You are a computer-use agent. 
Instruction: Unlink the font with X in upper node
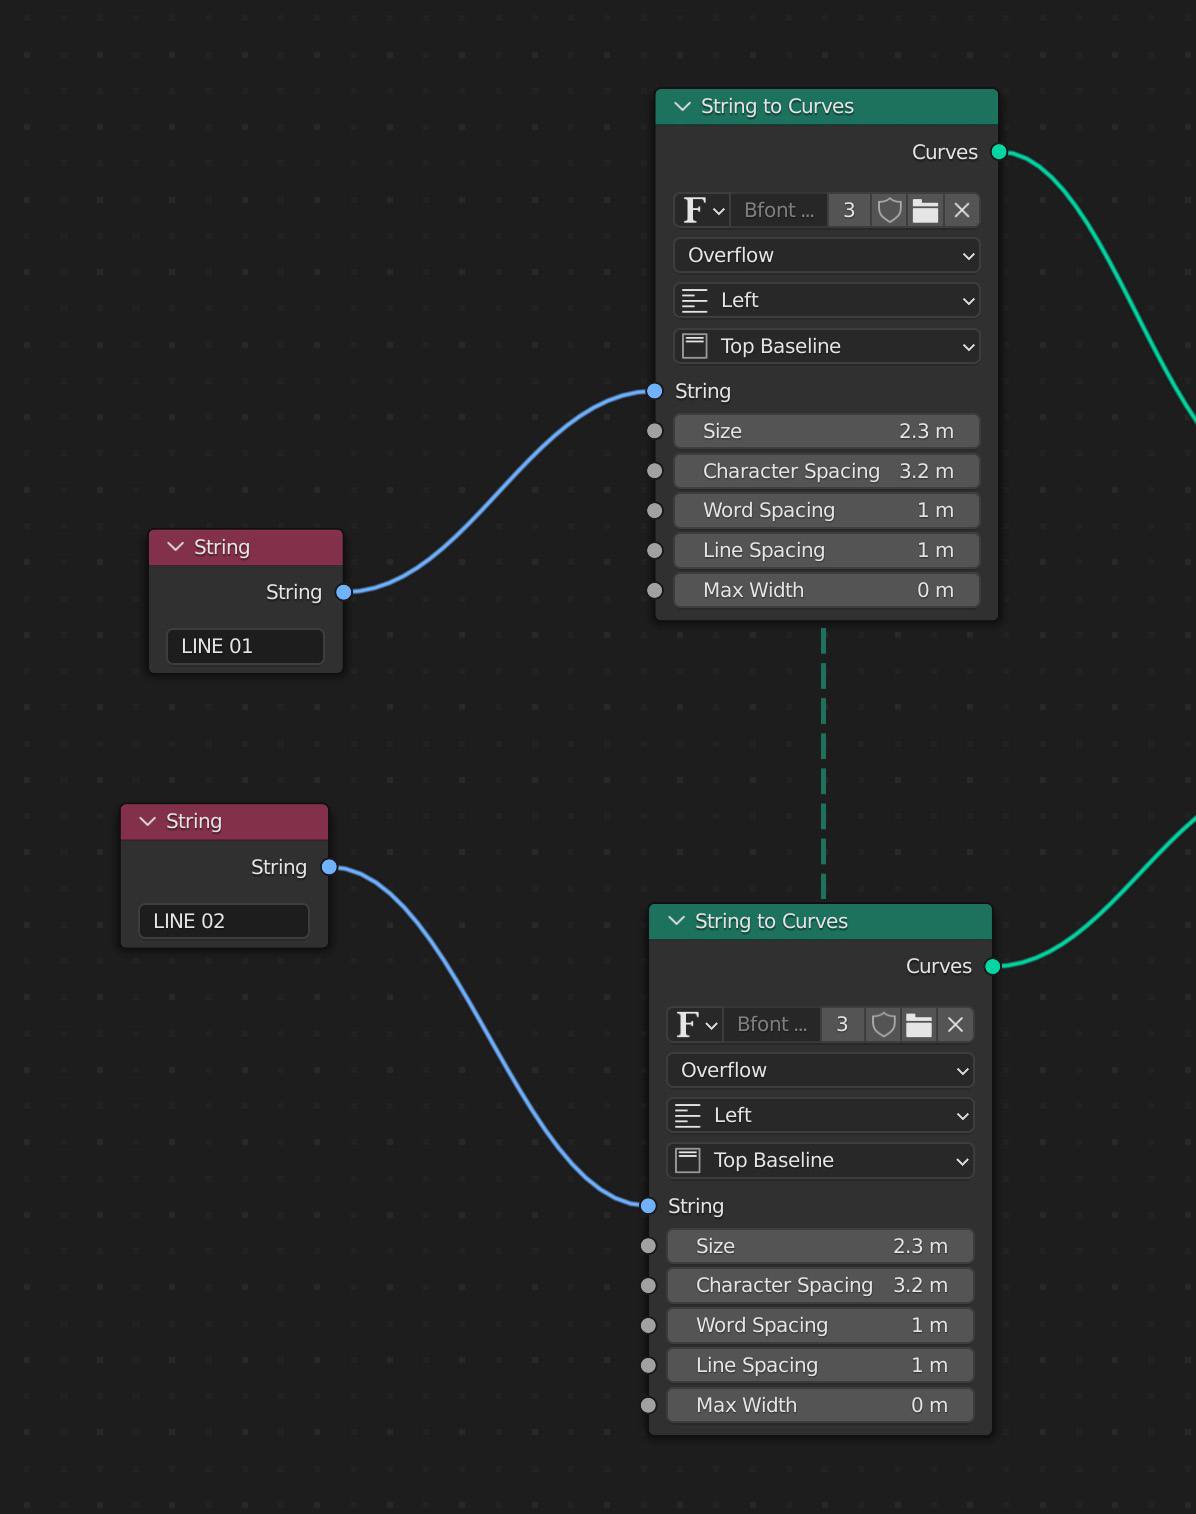click(x=962, y=210)
